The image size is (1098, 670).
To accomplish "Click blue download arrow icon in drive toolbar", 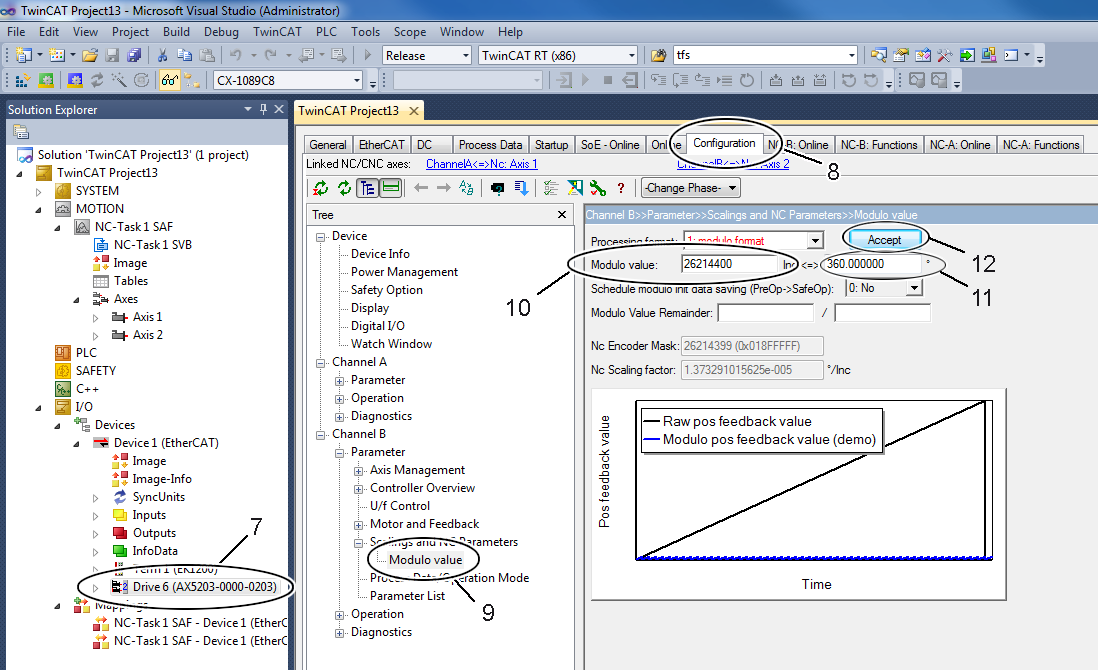I will click(522, 188).
